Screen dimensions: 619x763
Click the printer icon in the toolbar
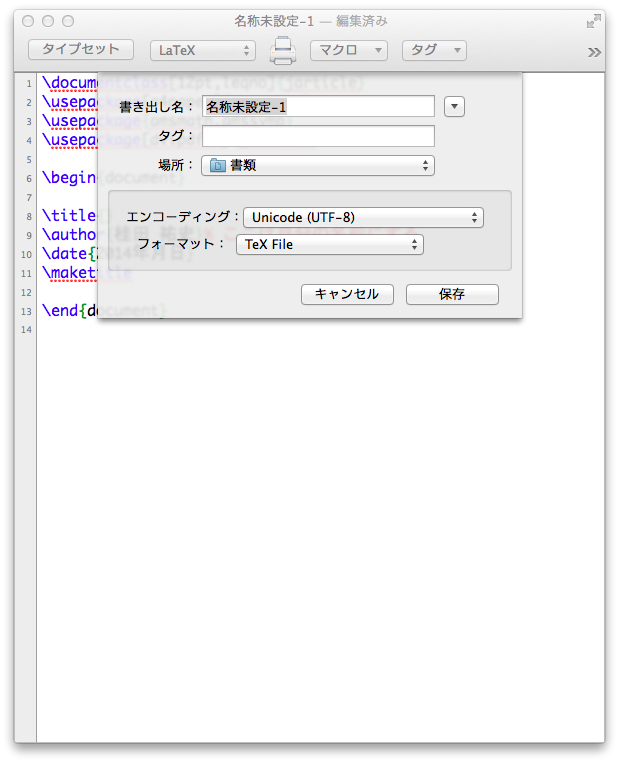(x=283, y=50)
